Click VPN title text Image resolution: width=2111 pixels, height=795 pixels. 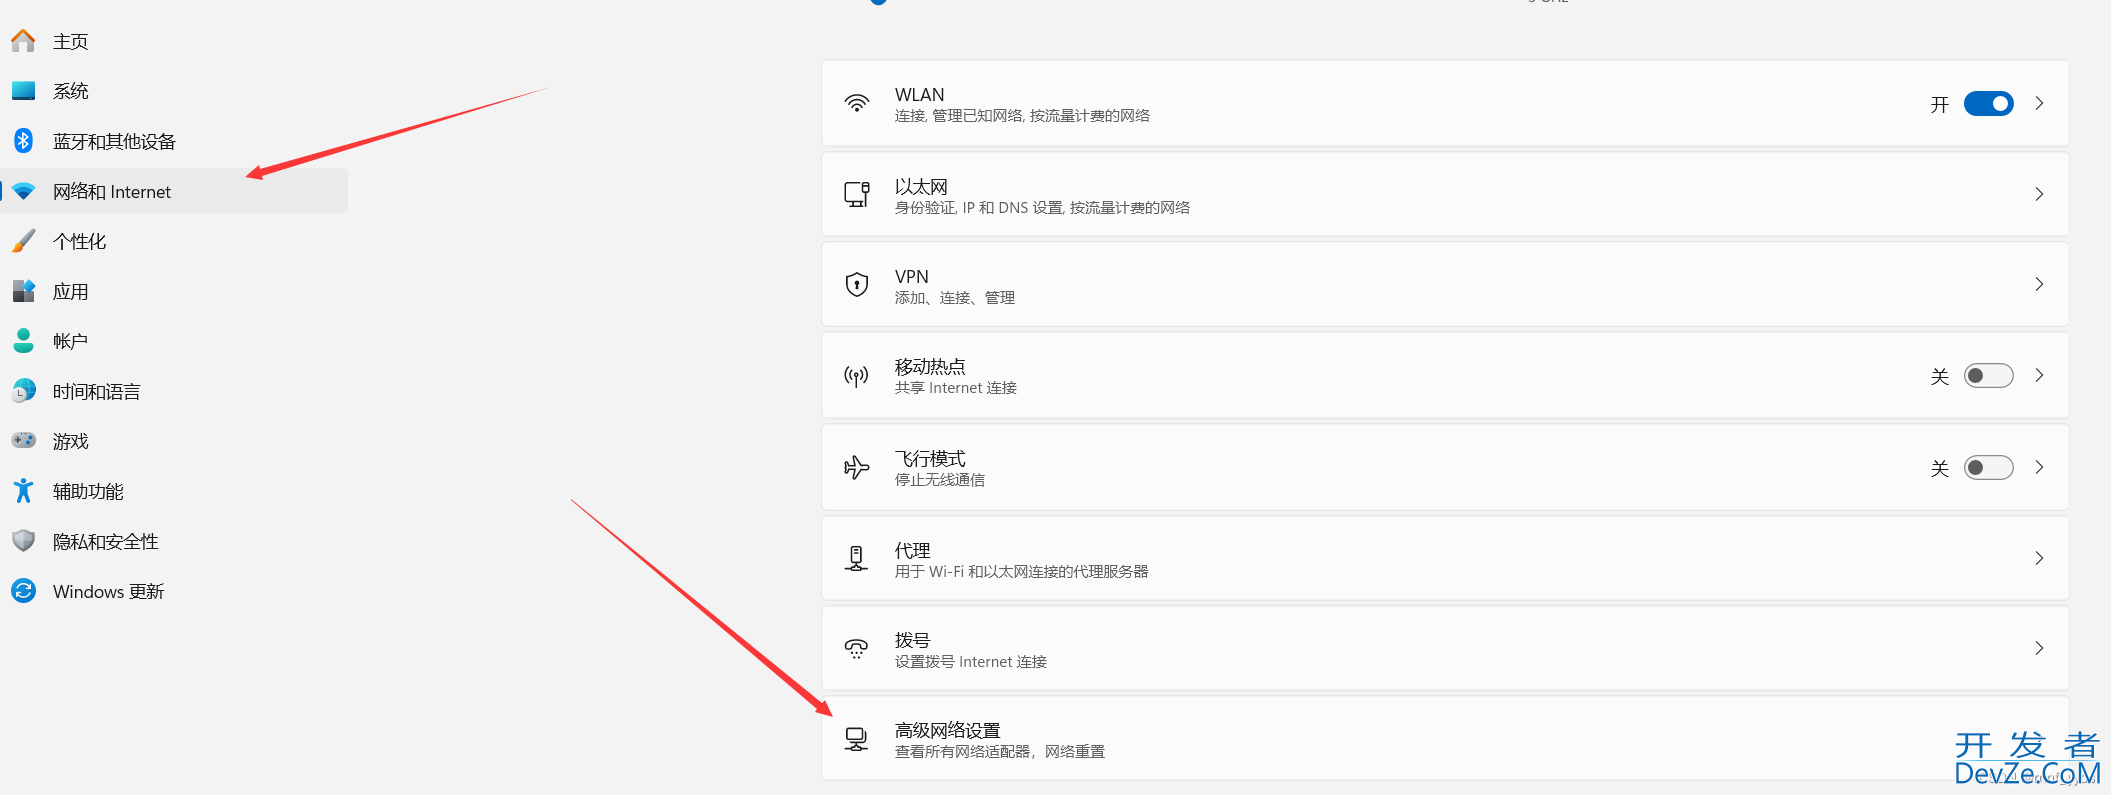click(912, 276)
